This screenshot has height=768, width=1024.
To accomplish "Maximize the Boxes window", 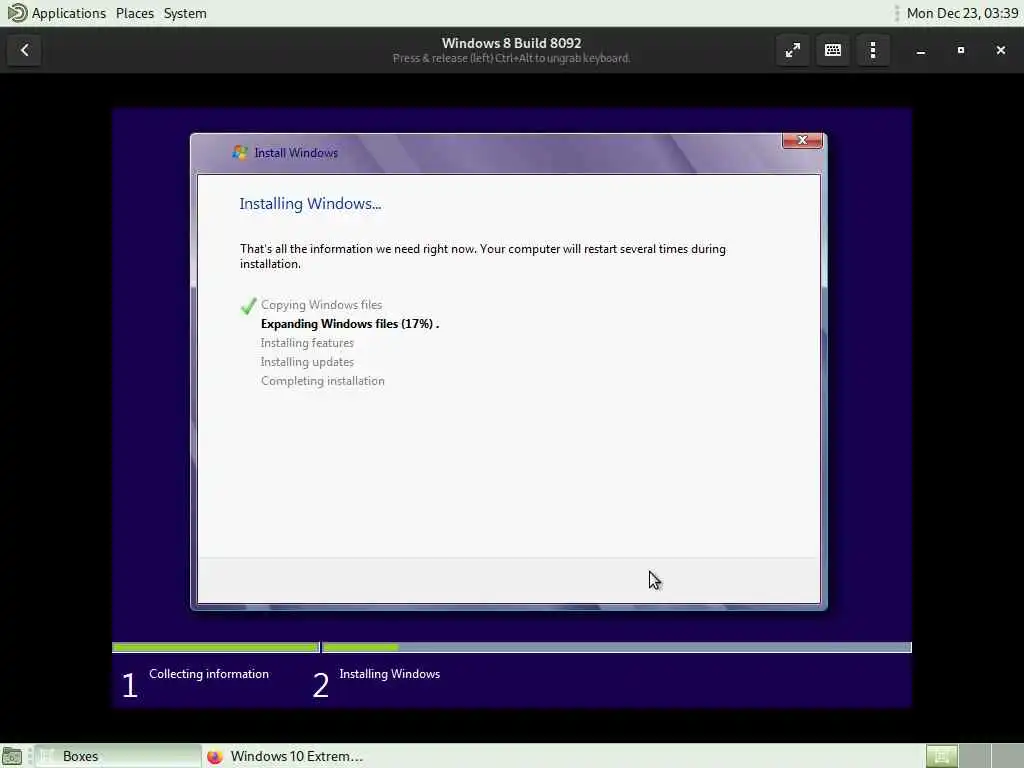I will click(x=961, y=50).
